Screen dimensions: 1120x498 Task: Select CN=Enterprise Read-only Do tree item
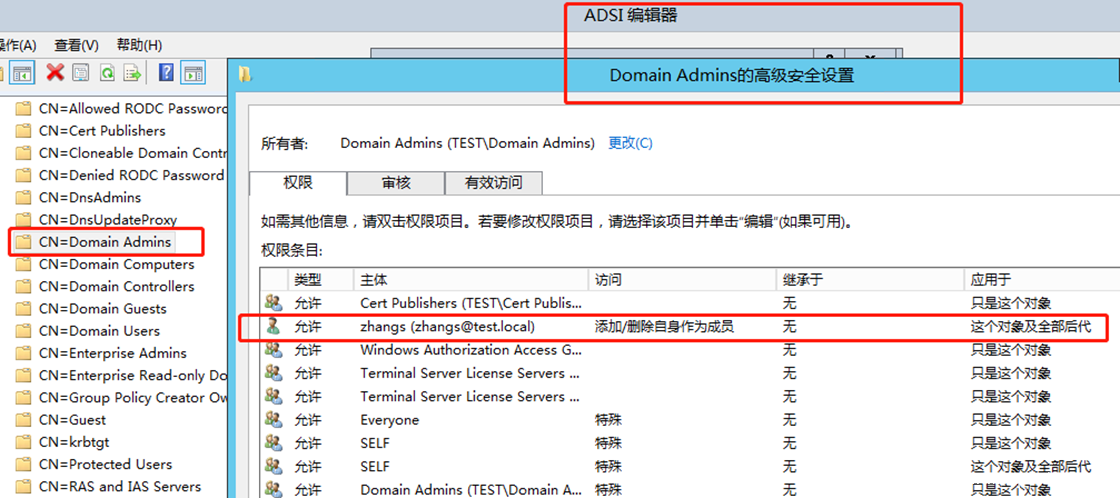(132, 375)
